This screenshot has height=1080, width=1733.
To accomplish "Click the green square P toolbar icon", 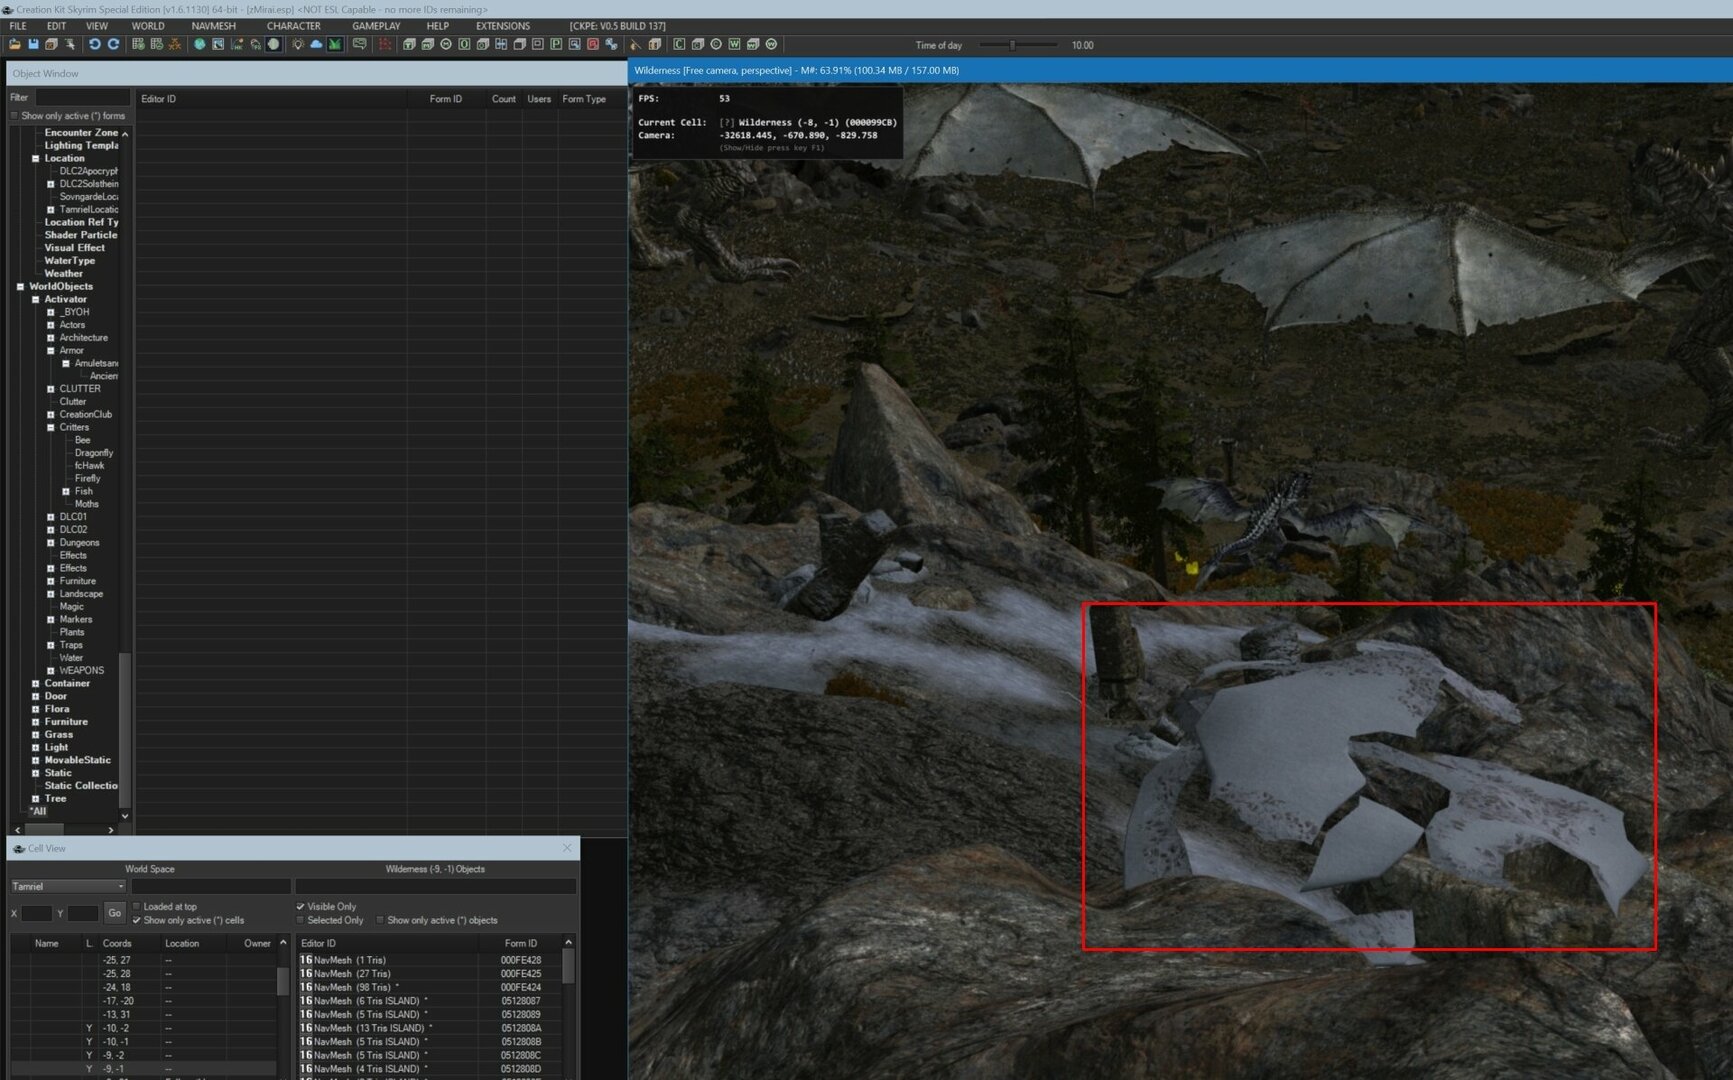I will click(556, 45).
